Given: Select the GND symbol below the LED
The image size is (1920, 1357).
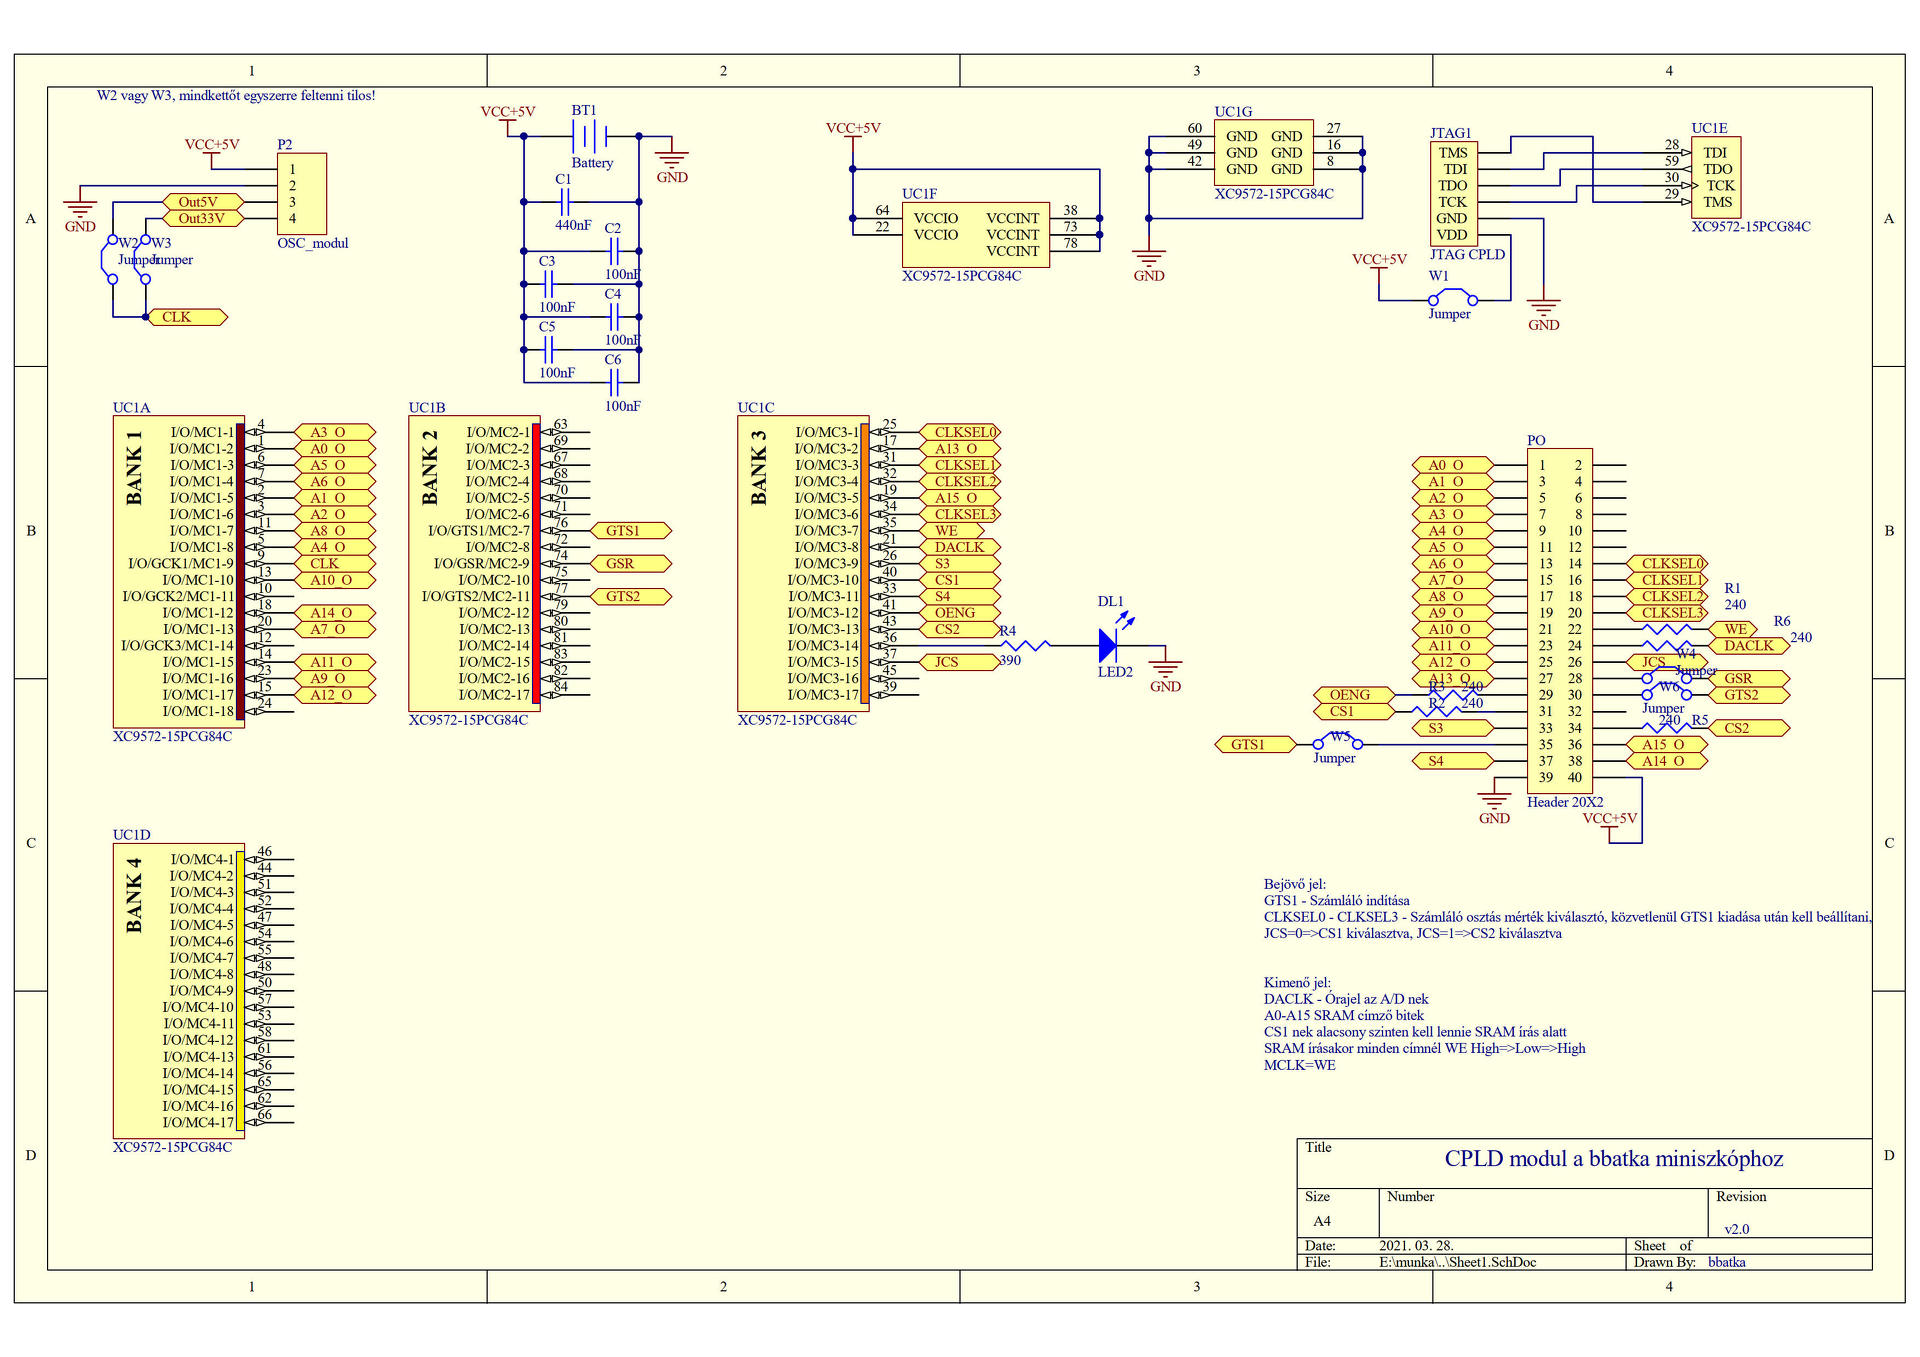Looking at the screenshot, I should click(1165, 668).
